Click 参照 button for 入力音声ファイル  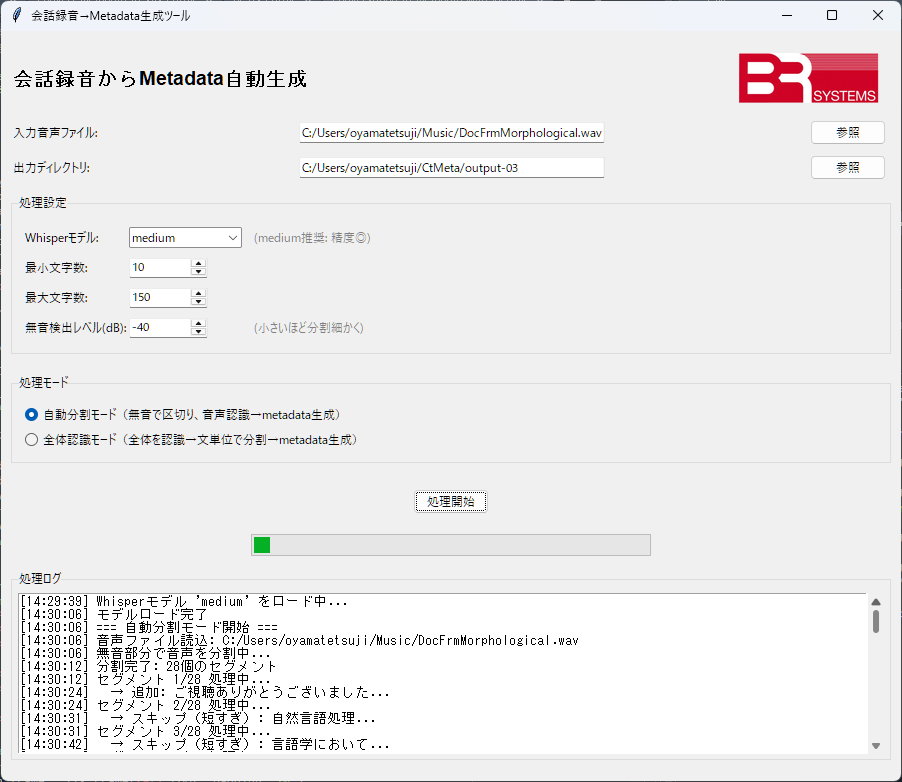(x=847, y=133)
